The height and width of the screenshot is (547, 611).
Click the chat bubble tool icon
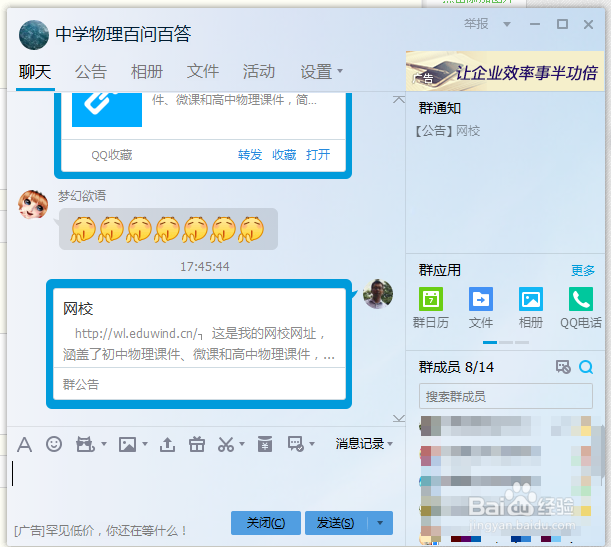click(x=296, y=444)
